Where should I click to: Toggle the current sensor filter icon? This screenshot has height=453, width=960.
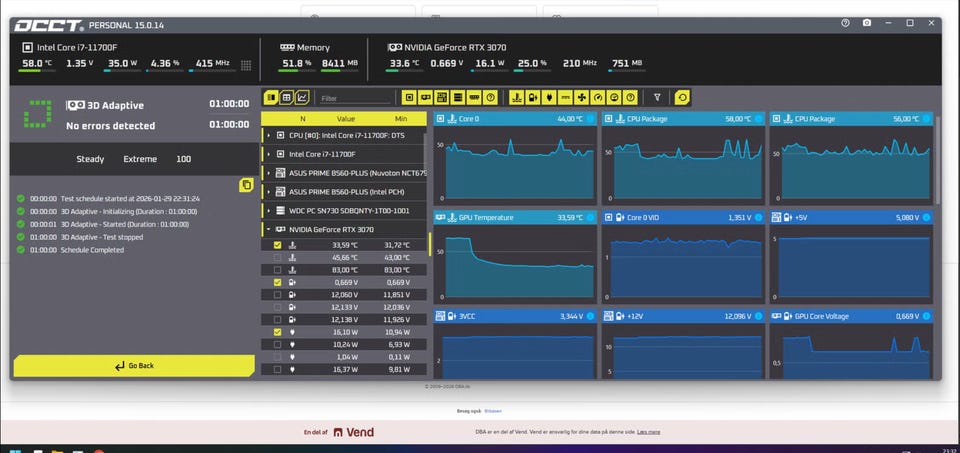[566, 97]
